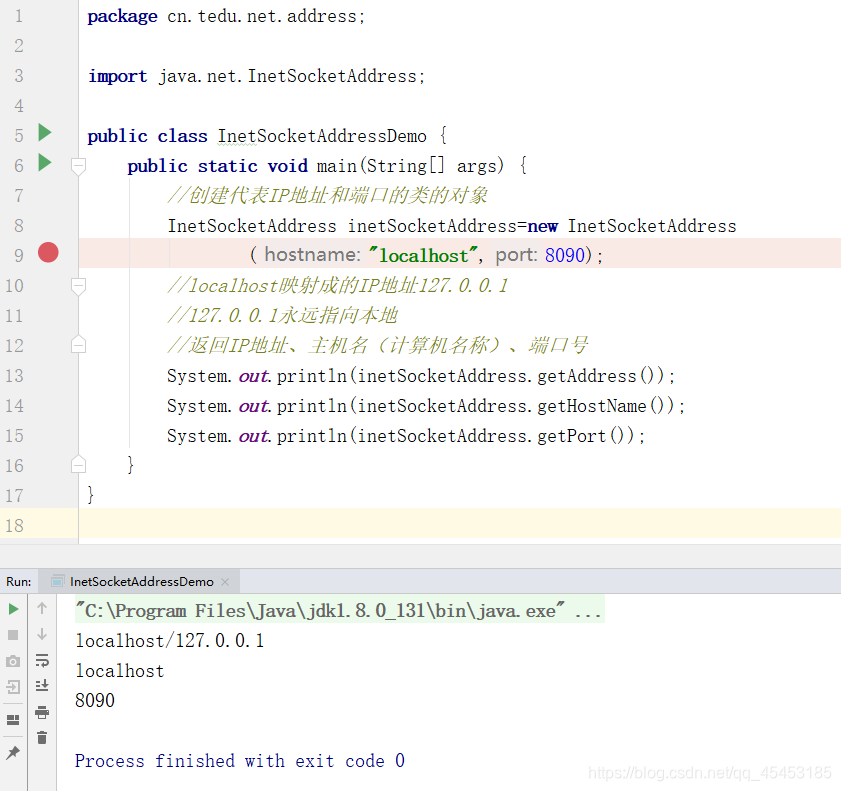Click the comment fold end marker on line 12
This screenshot has width=841, height=791.
(78, 344)
